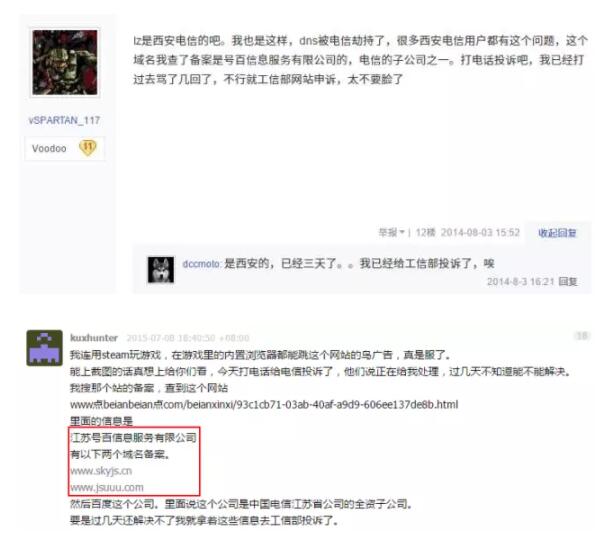Viewport: 615px width, 546px height.
Task: Click the 2014-08-03 15:52 post timestamp
Action: click(480, 233)
